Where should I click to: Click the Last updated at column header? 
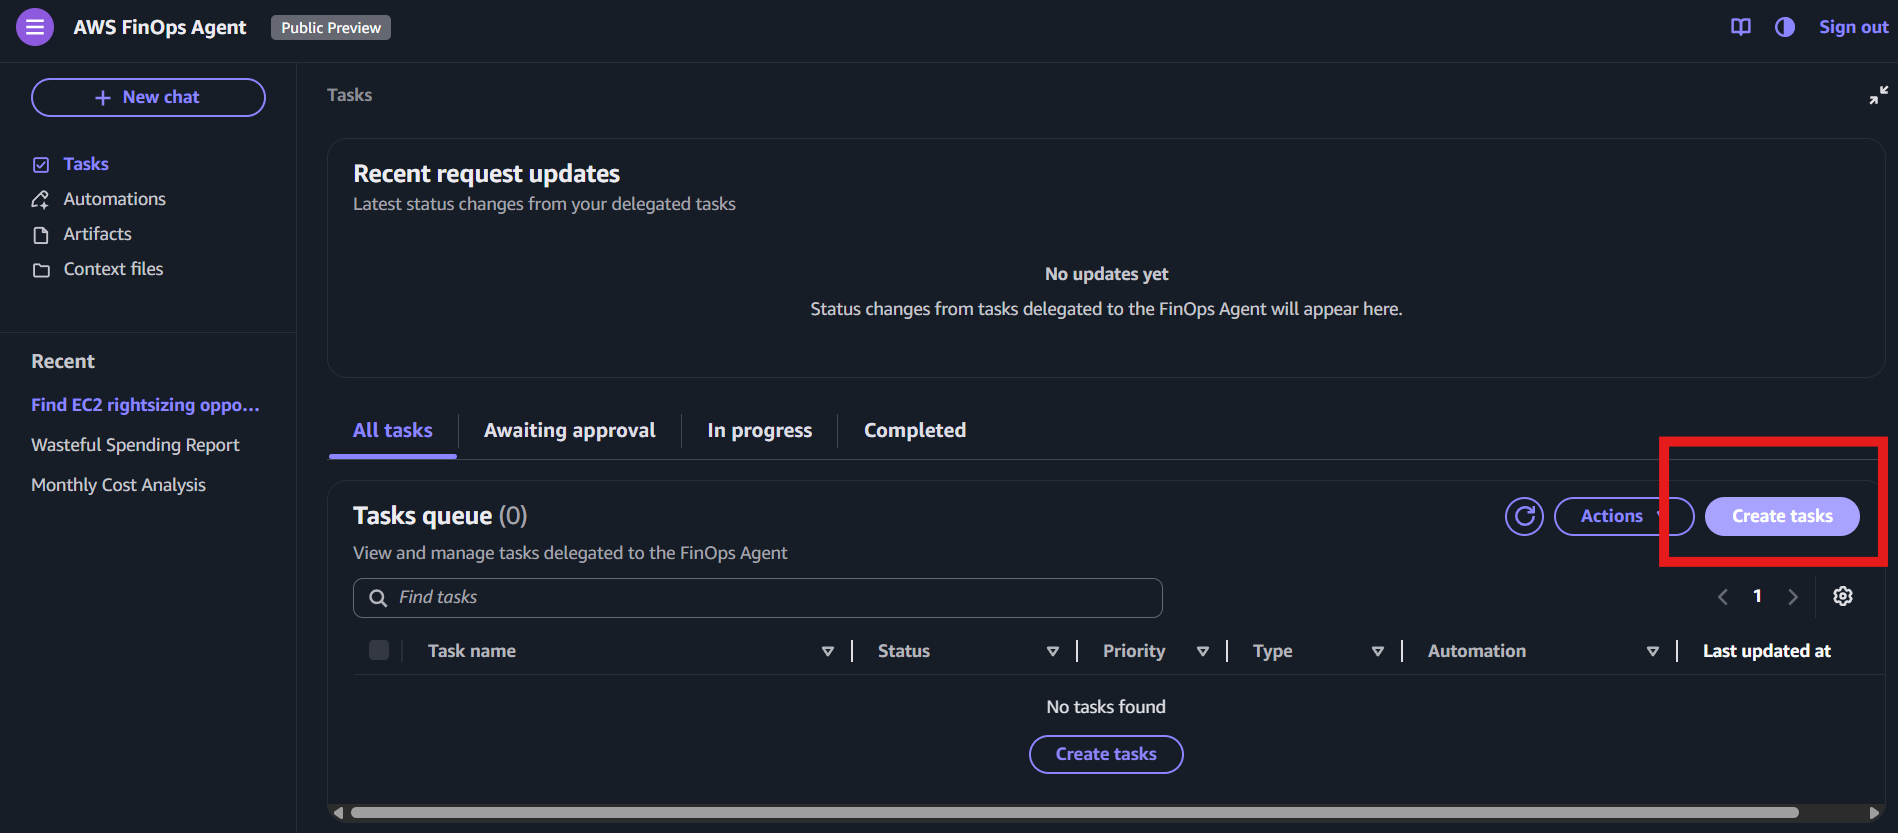[1767, 651]
